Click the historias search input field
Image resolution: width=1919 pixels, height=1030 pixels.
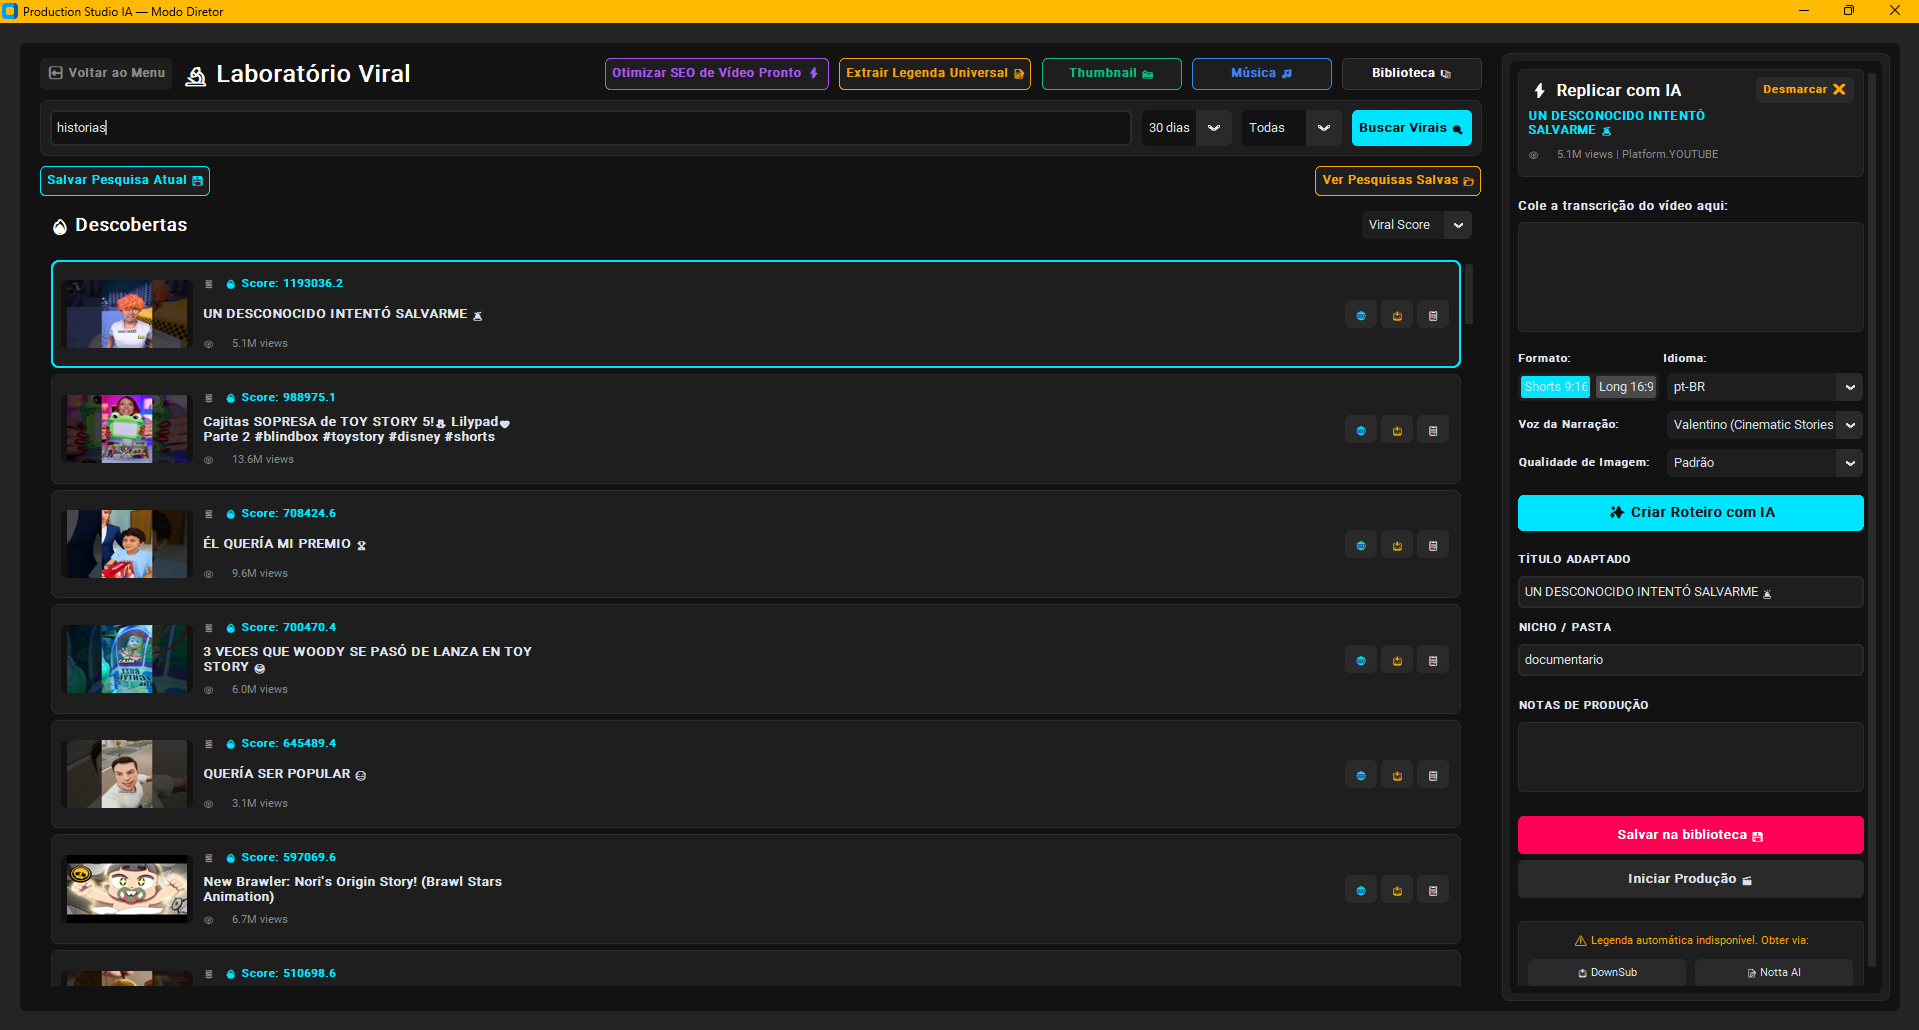tap(590, 128)
